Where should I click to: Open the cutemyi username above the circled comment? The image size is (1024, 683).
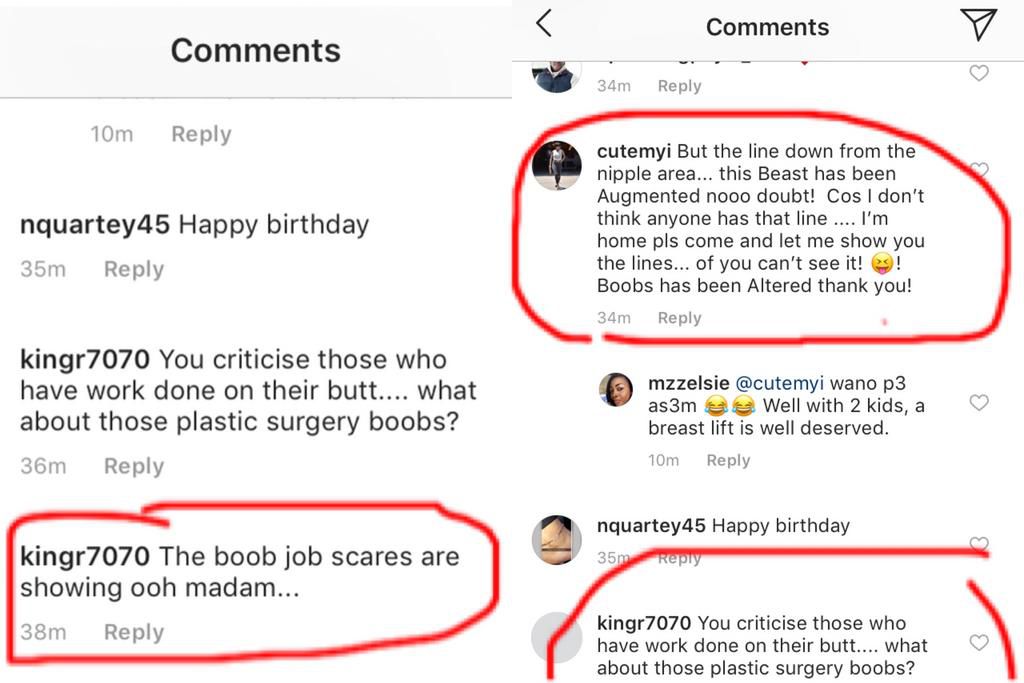(x=634, y=152)
